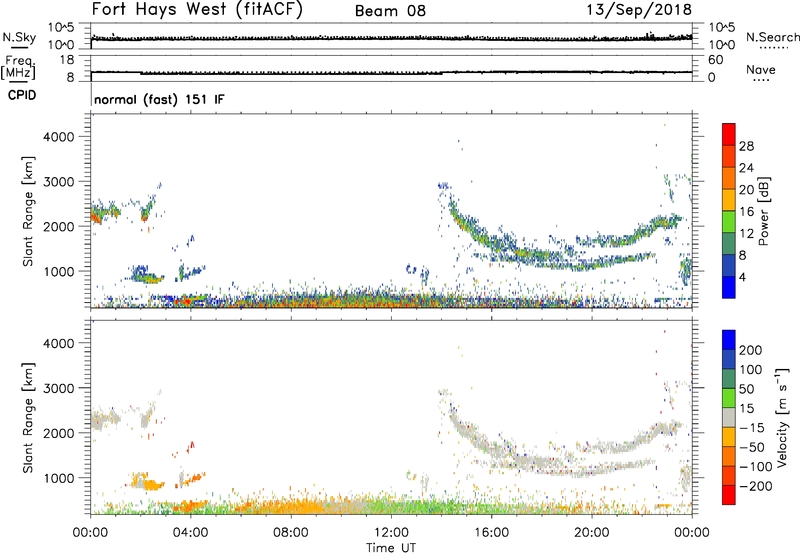Click the "28" label on the power colorbar
The height and width of the screenshot is (554, 800).
pyautogui.click(x=746, y=146)
